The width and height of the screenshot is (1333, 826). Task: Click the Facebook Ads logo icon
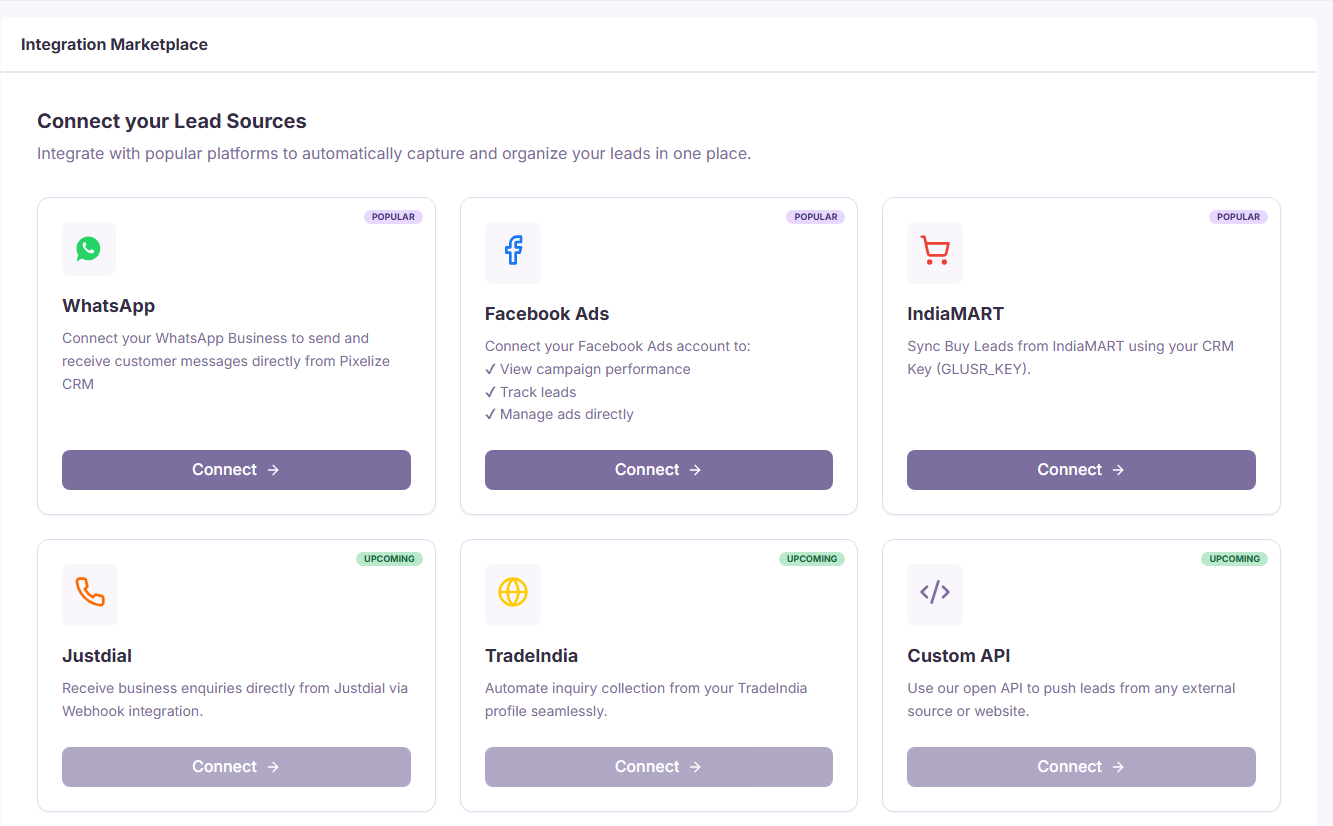(513, 252)
